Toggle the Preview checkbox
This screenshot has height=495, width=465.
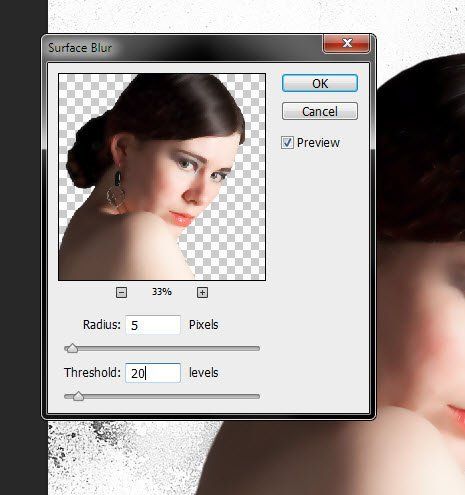tap(287, 143)
